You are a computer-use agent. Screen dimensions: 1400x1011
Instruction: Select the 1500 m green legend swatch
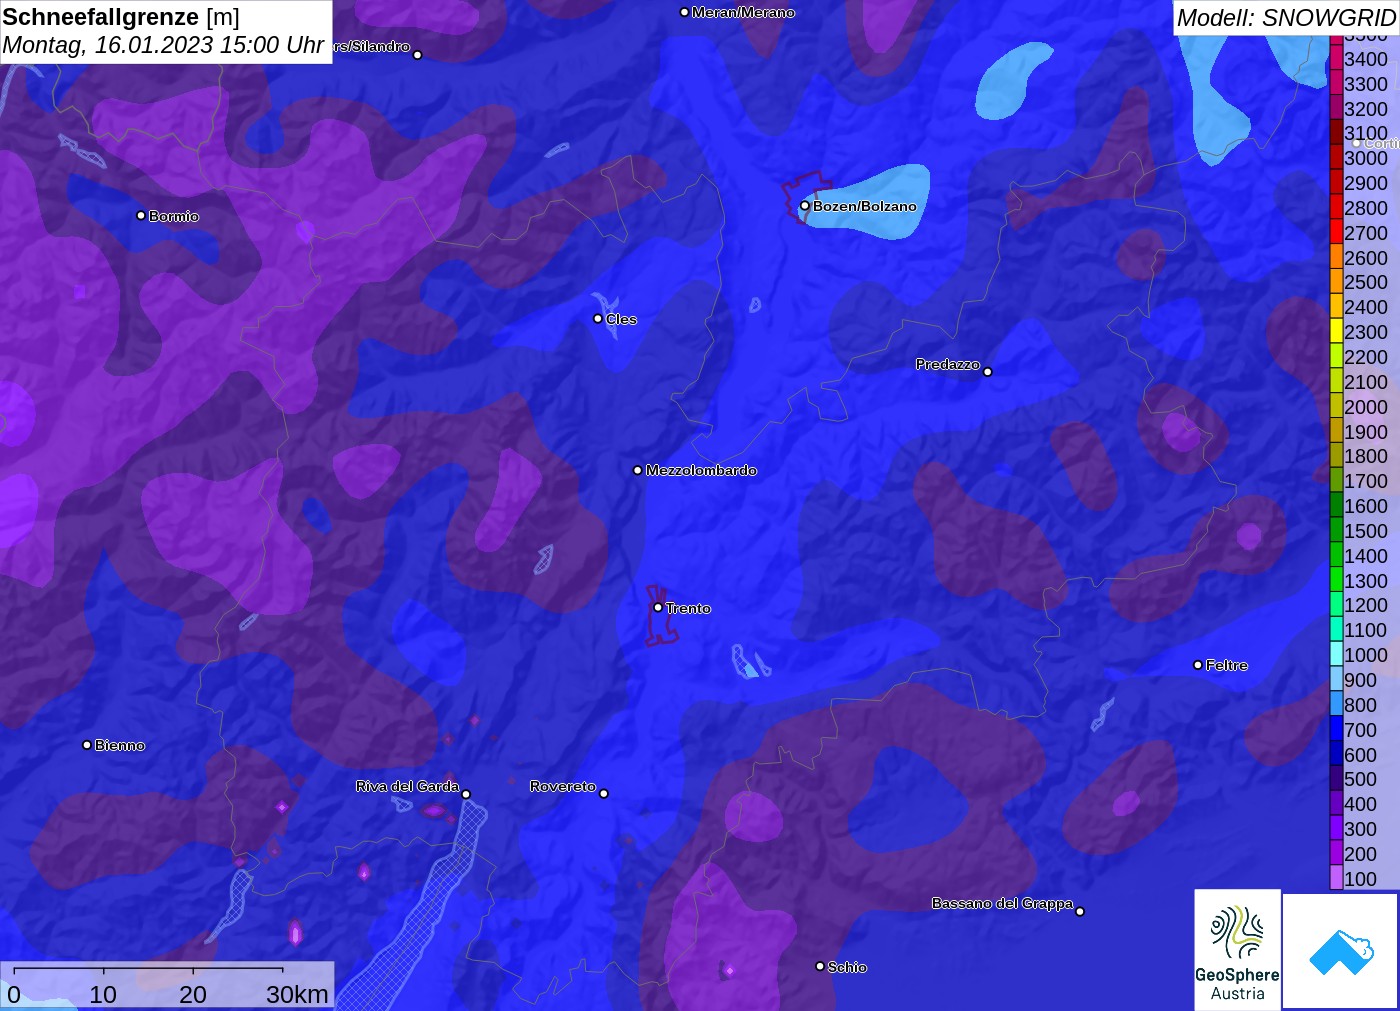tap(1336, 531)
